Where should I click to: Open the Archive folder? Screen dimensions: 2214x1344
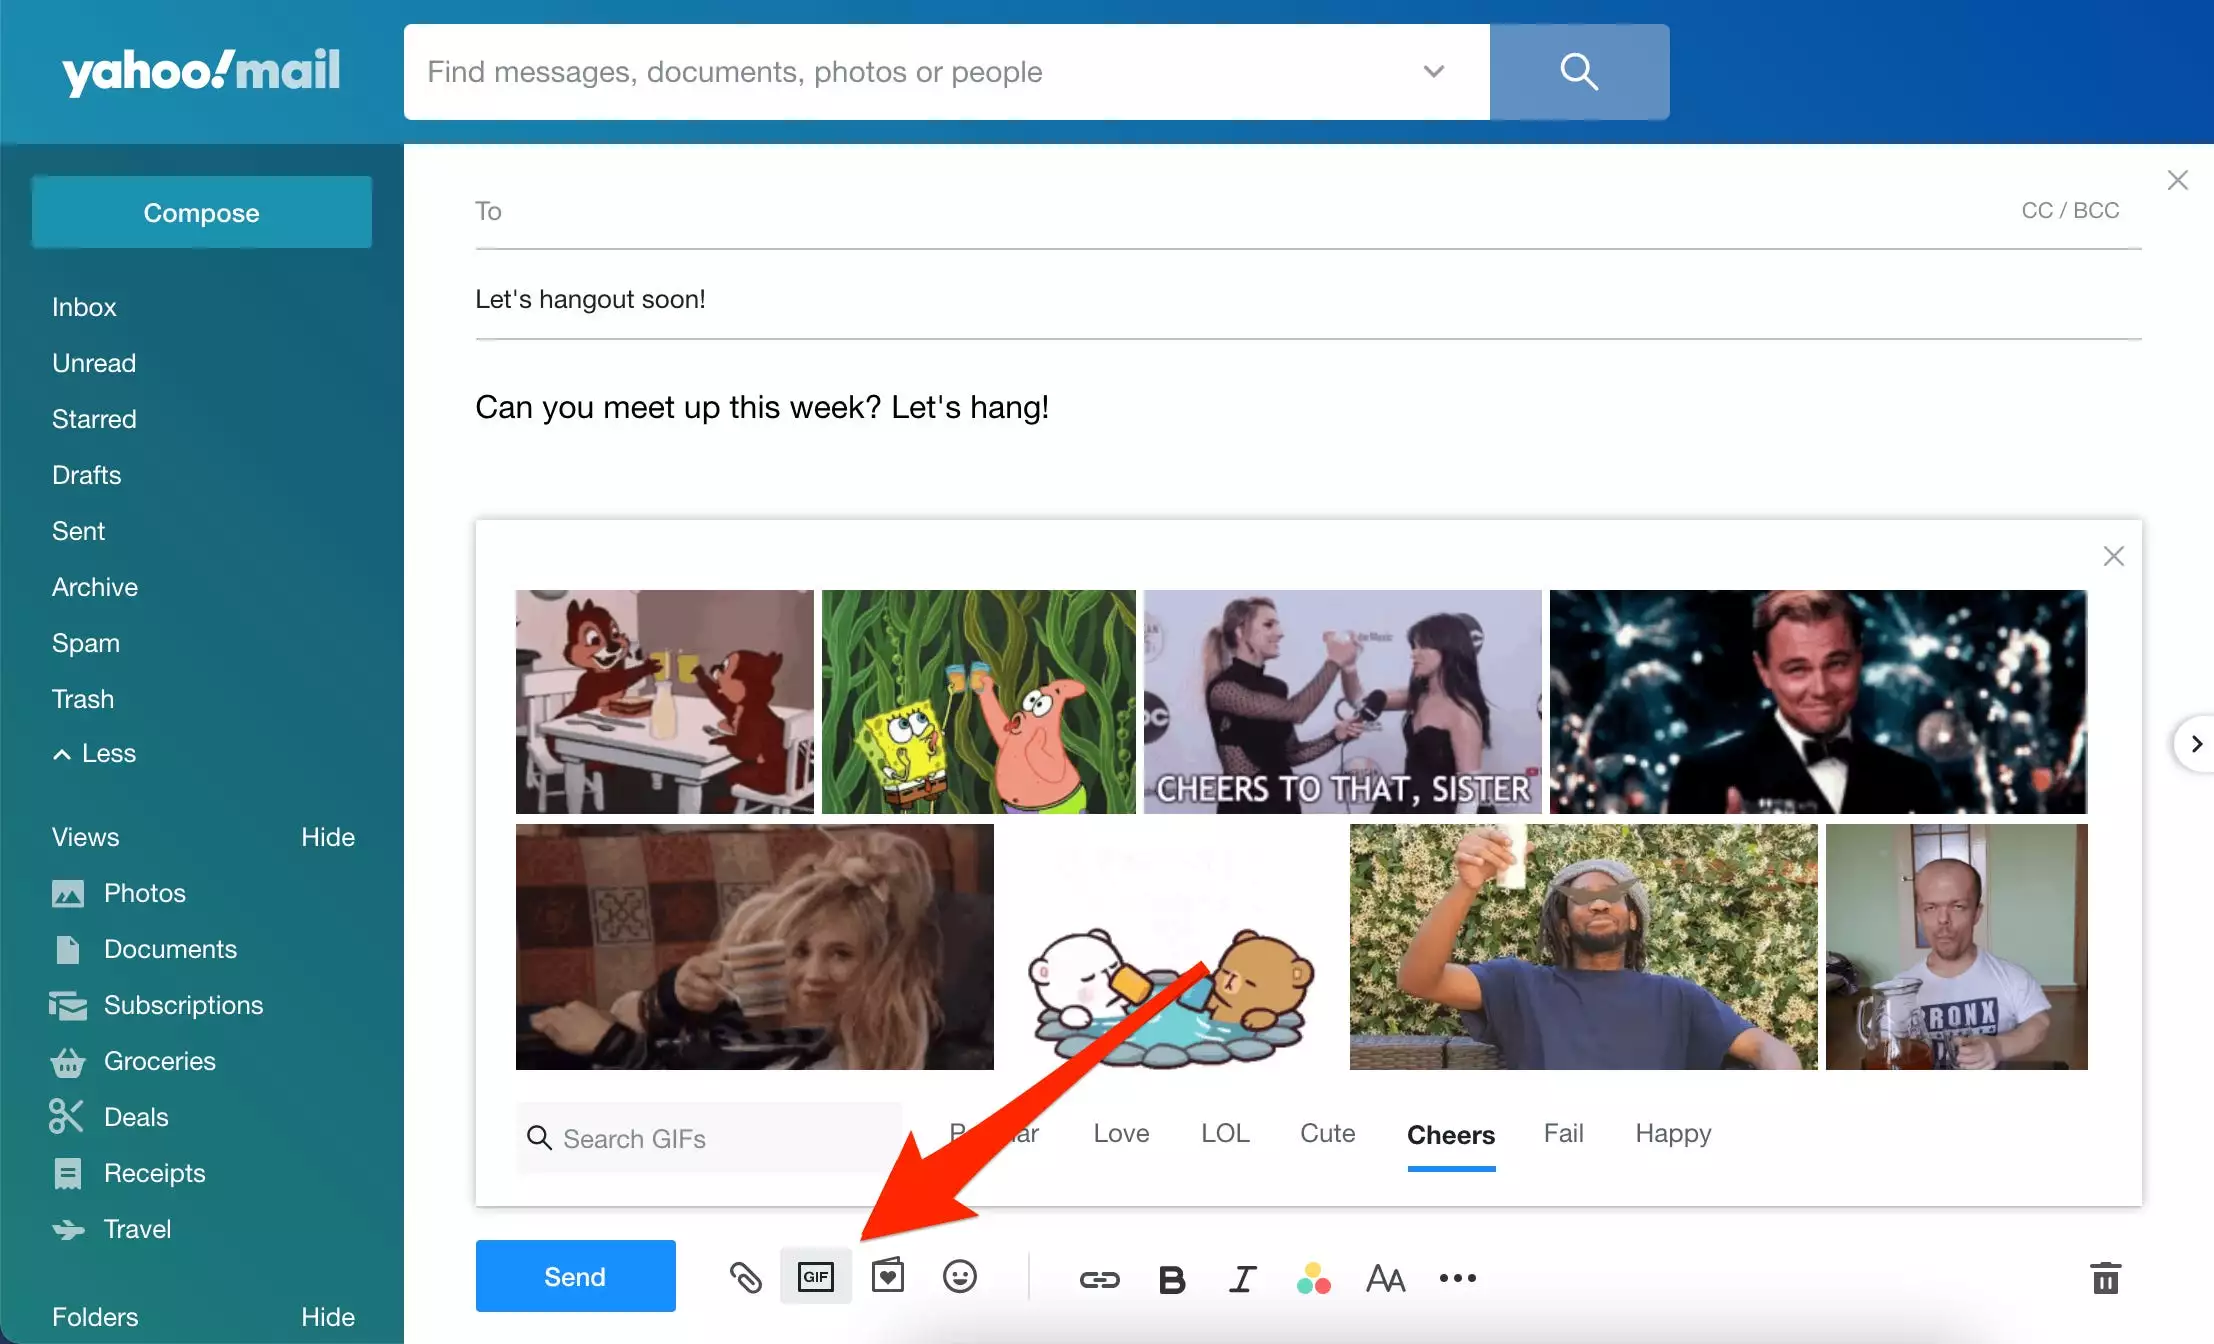pos(95,587)
